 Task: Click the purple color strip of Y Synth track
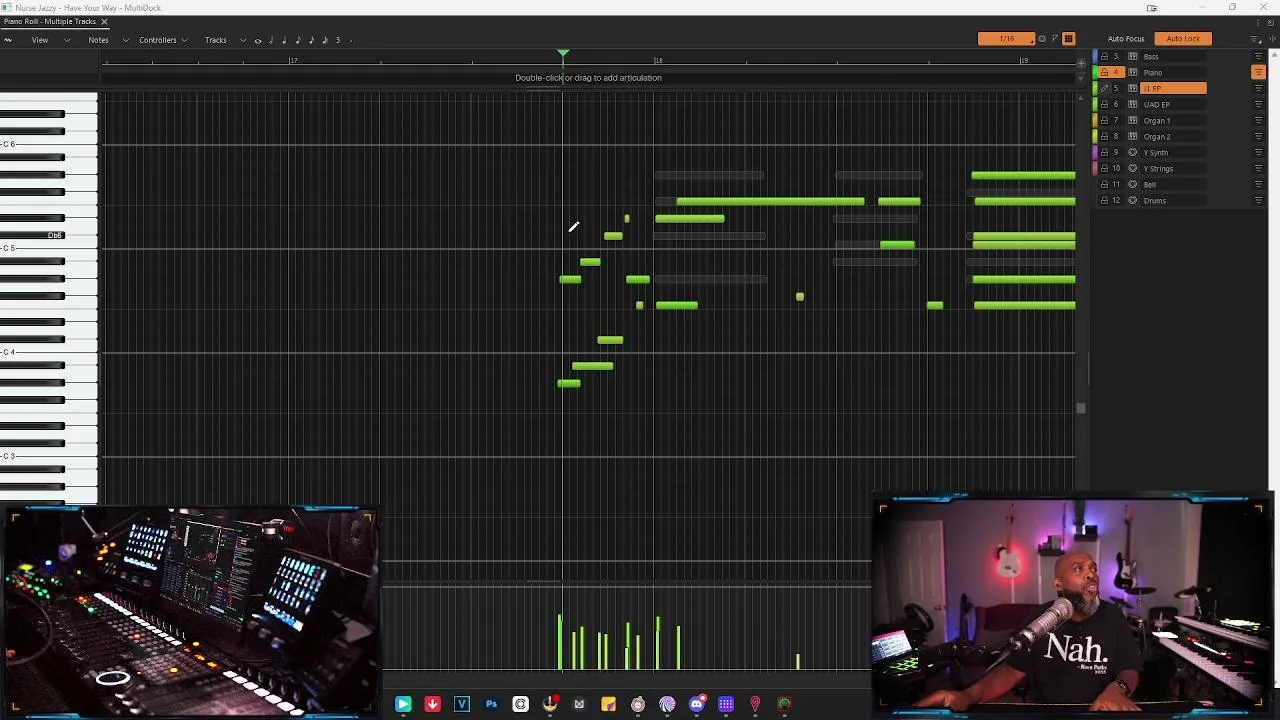pyautogui.click(x=1095, y=152)
